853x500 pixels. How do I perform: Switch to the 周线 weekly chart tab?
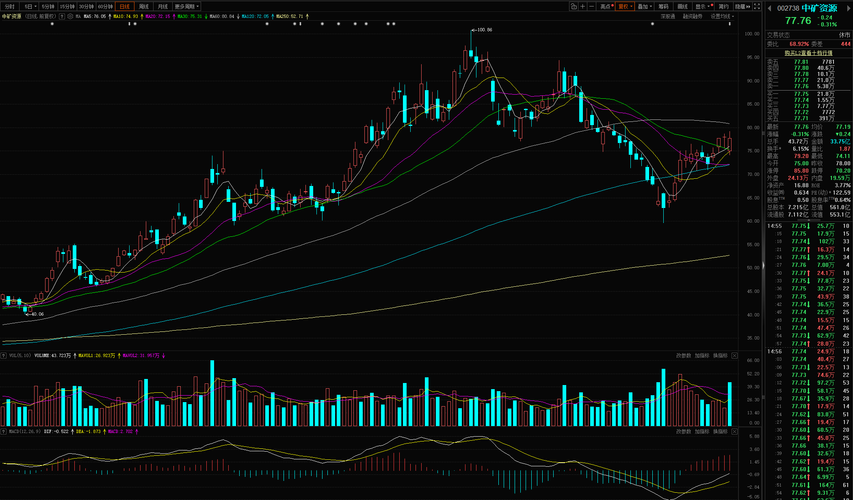click(x=144, y=7)
